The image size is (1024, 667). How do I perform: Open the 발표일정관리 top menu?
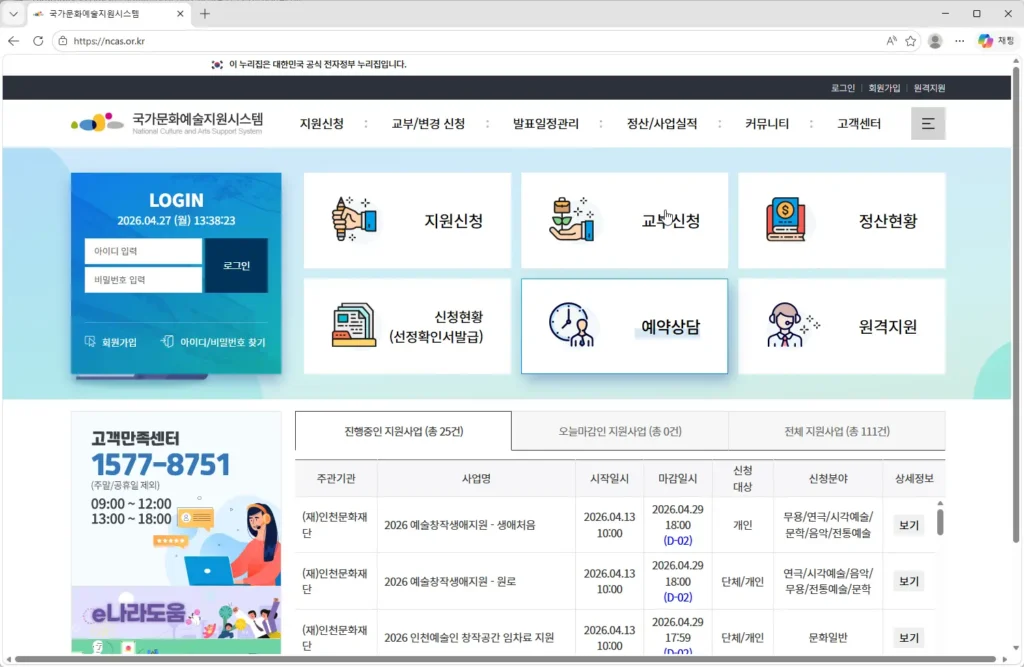545,123
